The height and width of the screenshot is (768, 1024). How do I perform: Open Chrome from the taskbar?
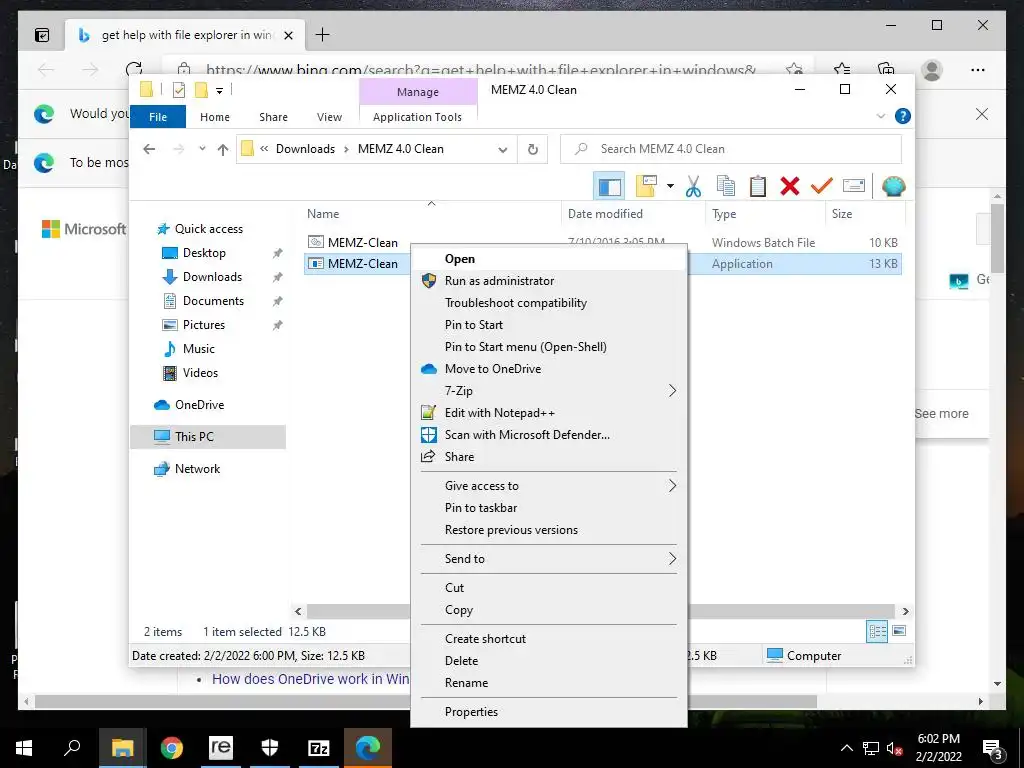click(172, 748)
